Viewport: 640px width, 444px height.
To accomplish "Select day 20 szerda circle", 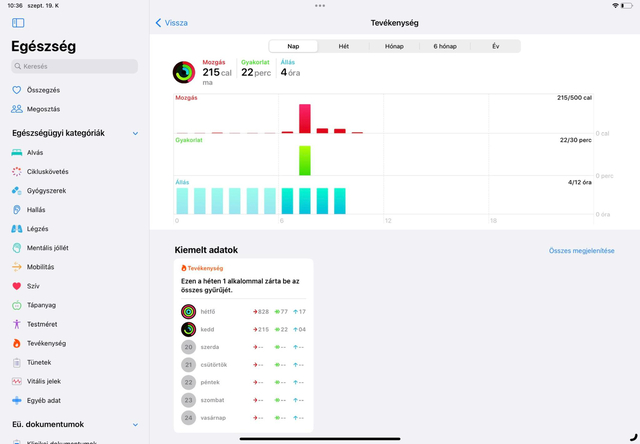I will coord(188,347).
